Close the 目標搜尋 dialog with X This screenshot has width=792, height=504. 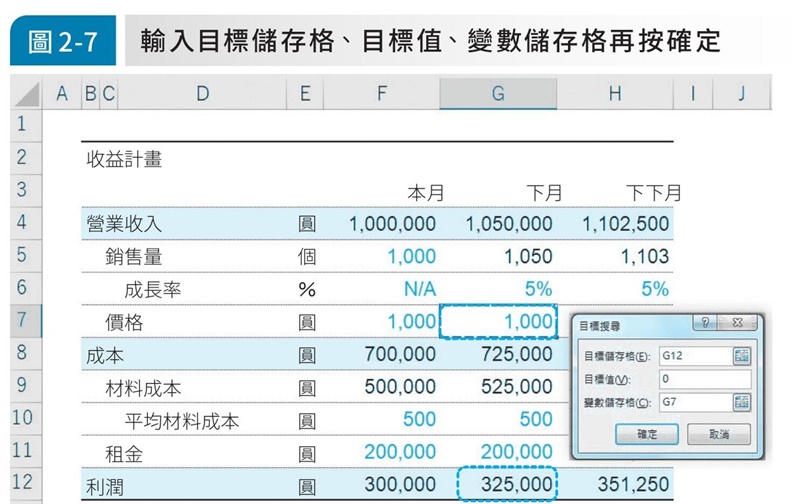[x=737, y=323]
